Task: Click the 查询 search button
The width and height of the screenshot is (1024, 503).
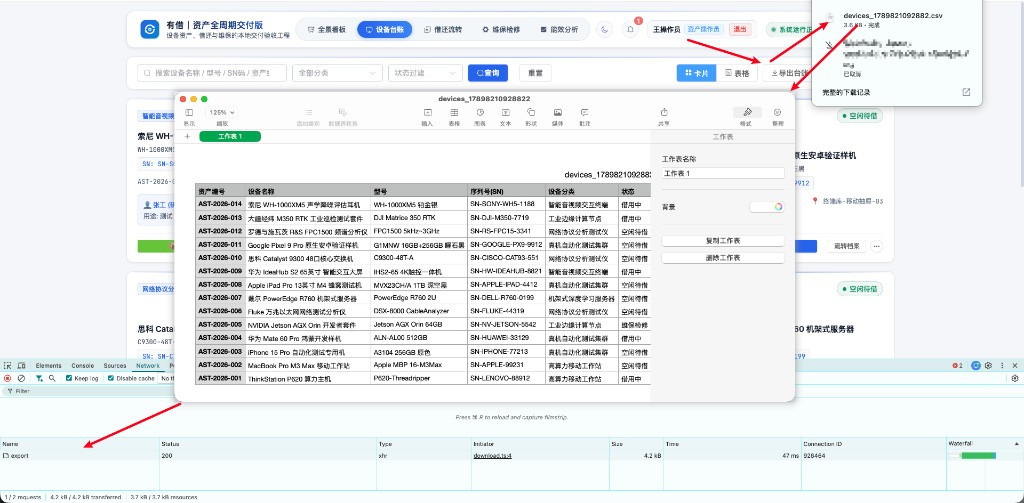Action: coord(488,73)
